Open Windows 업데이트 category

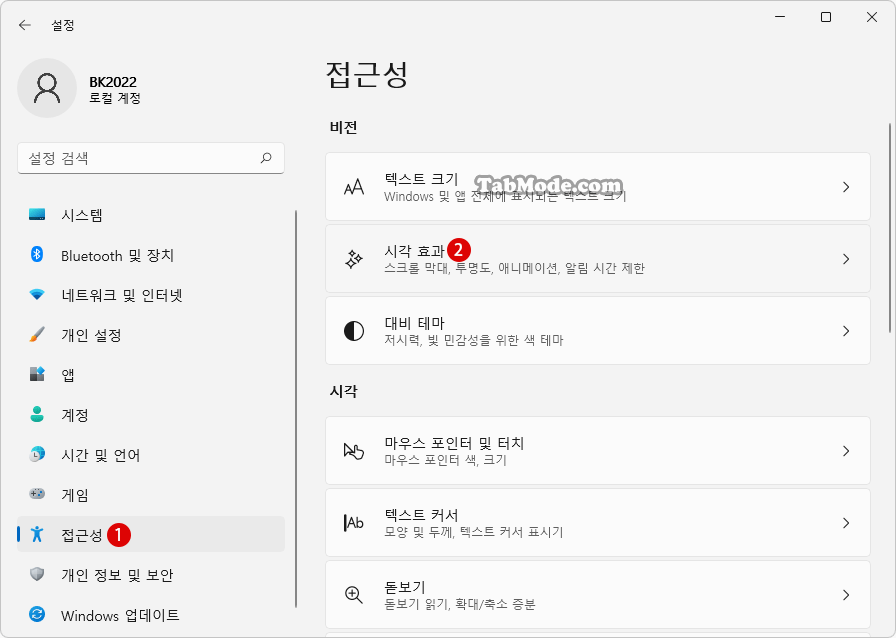tap(151, 615)
